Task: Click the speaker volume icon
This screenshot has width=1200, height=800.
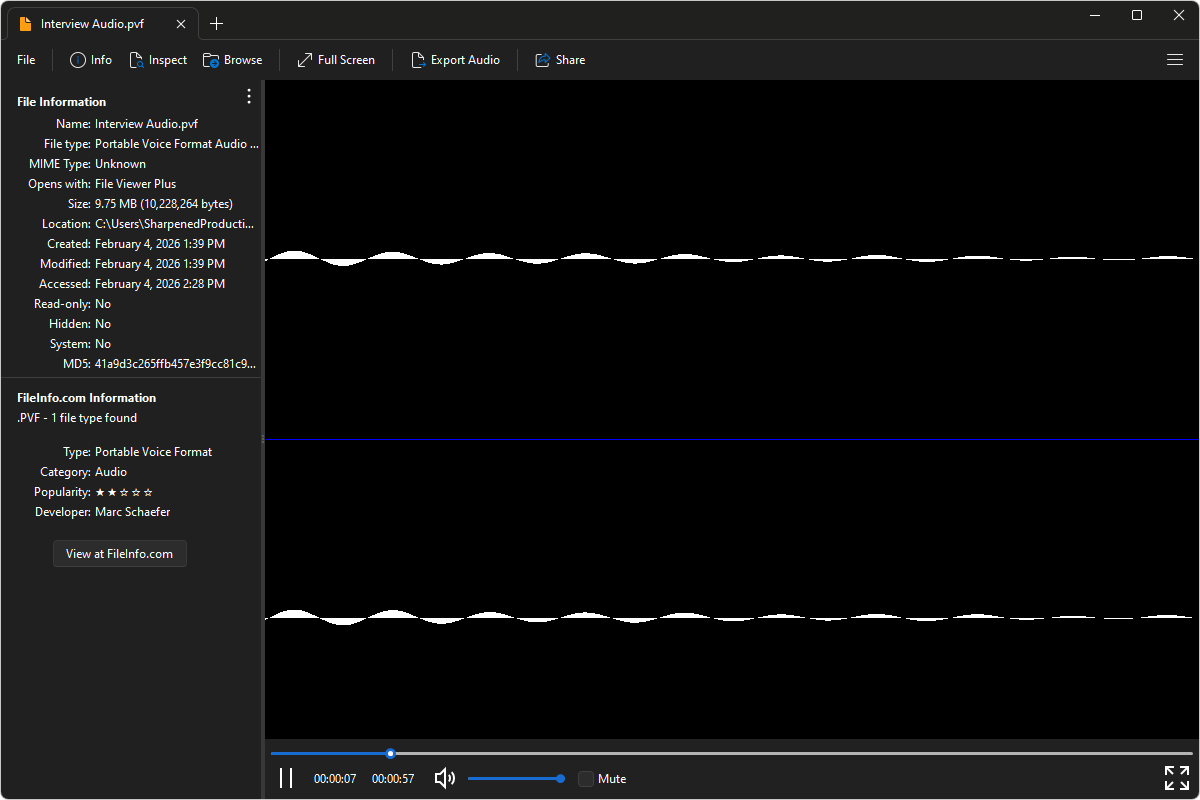Action: (444, 778)
